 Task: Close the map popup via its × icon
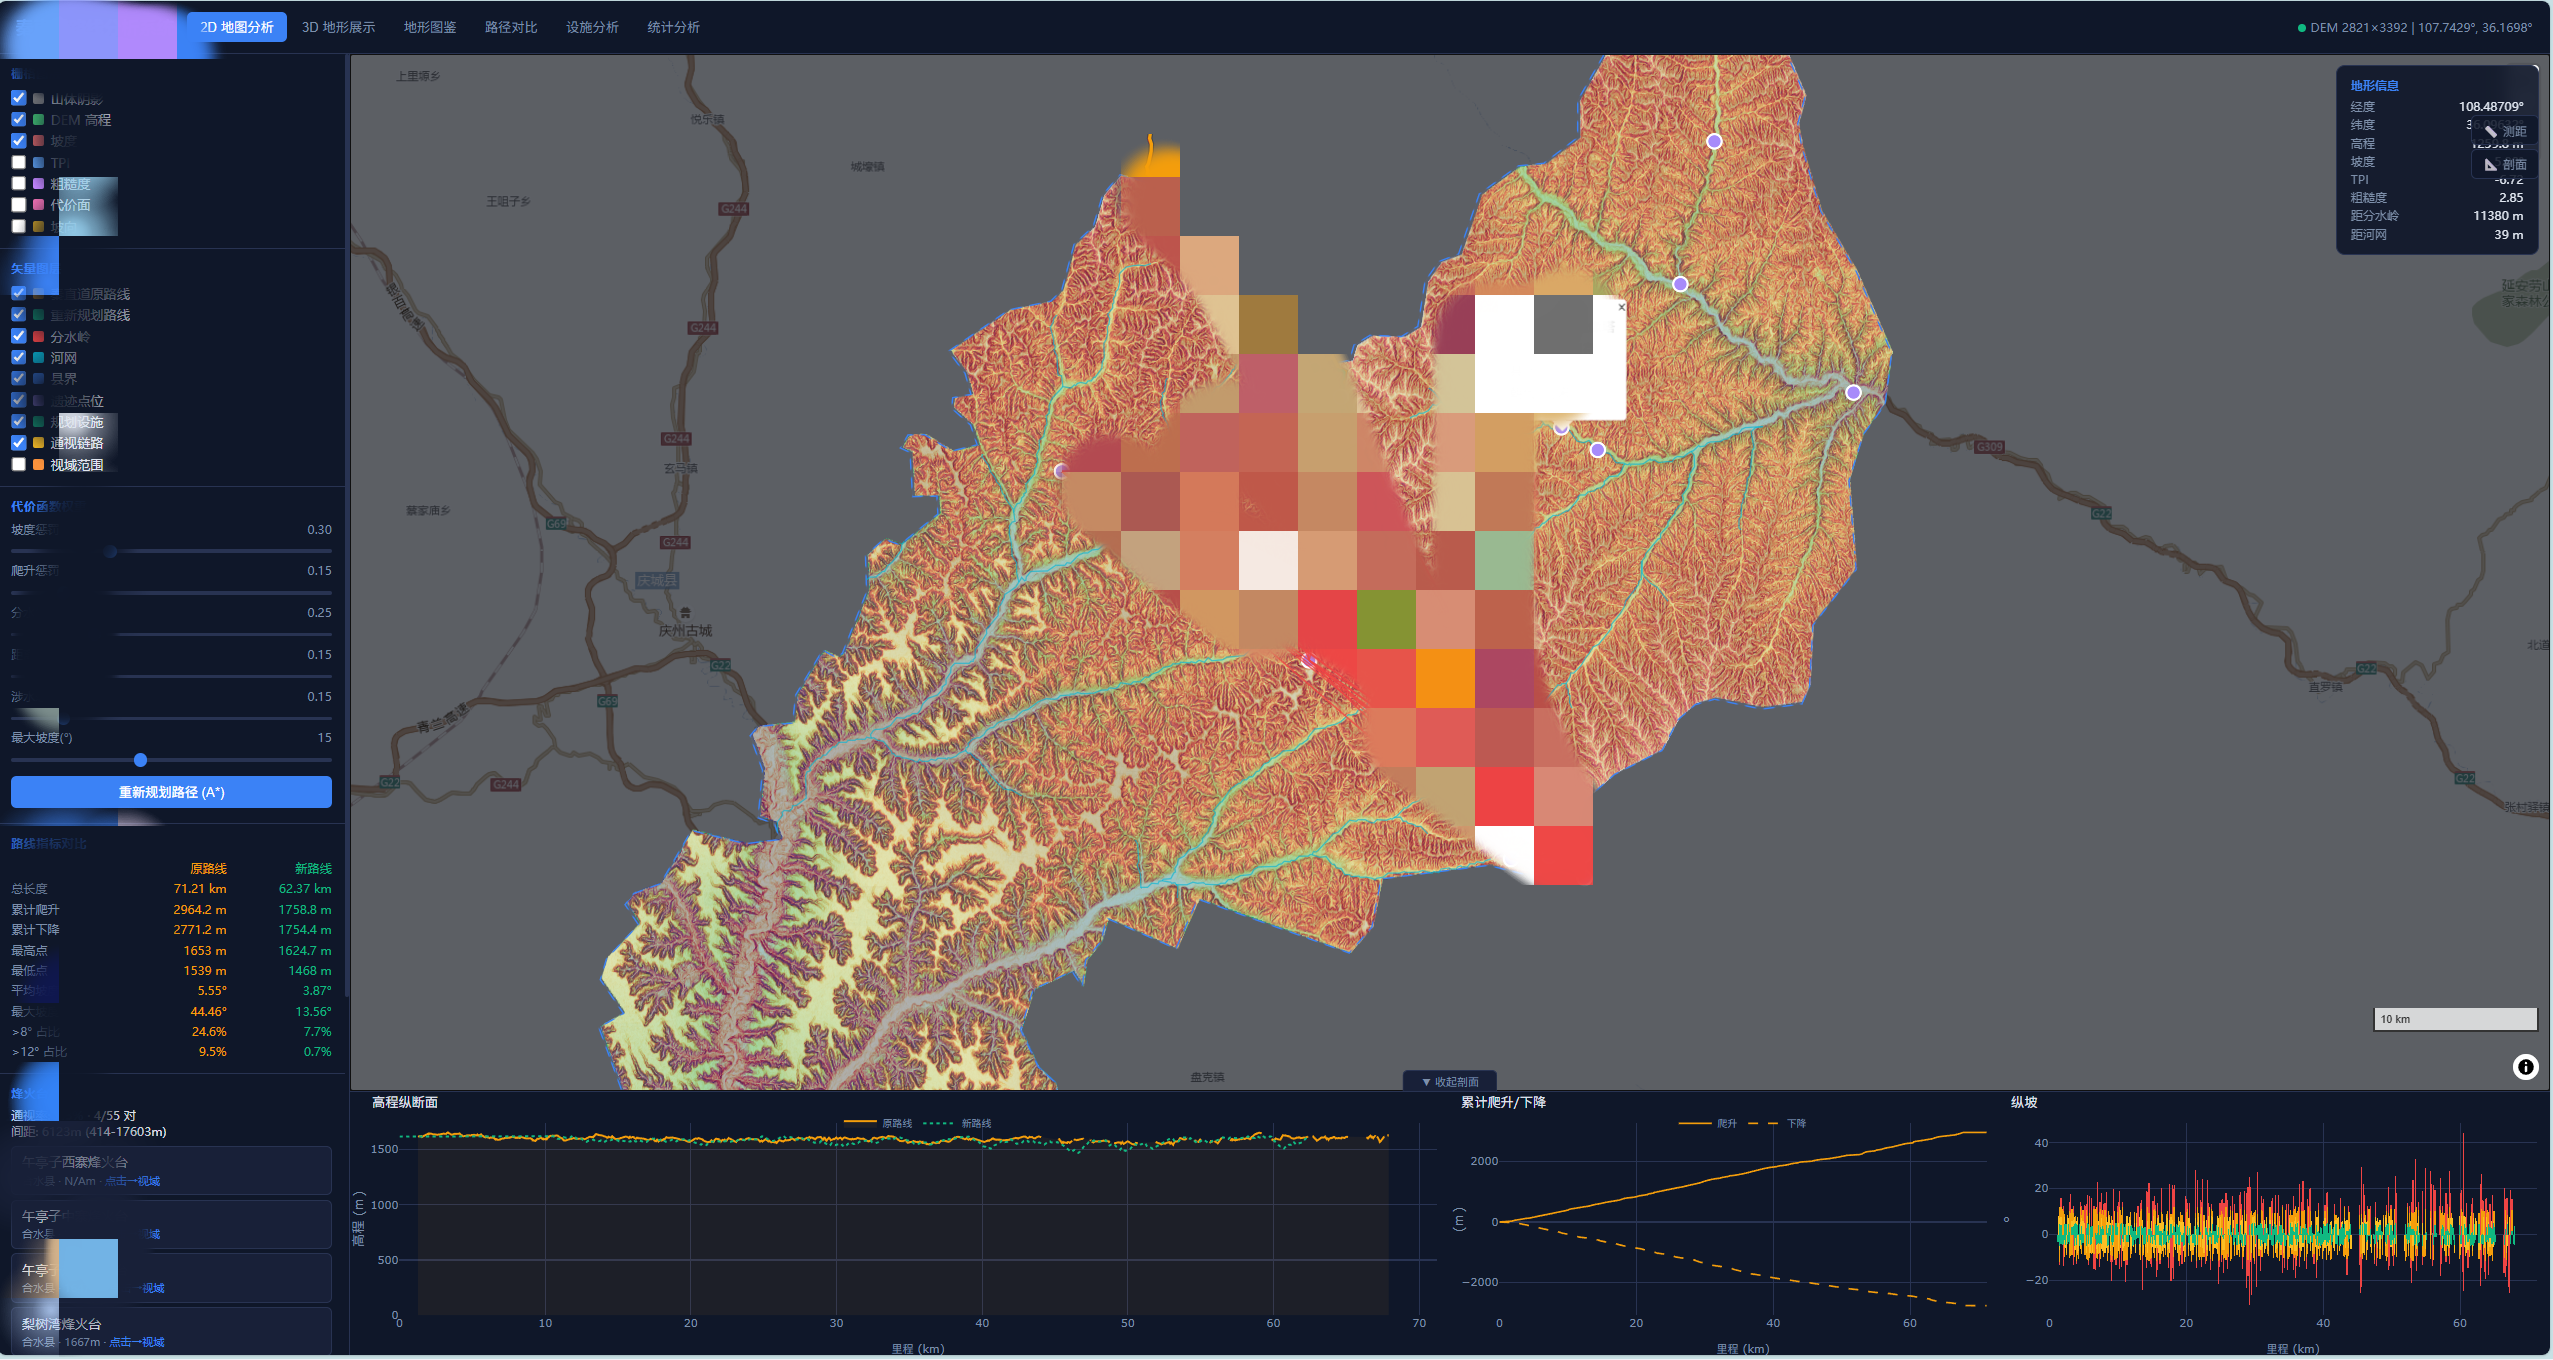[1621, 307]
